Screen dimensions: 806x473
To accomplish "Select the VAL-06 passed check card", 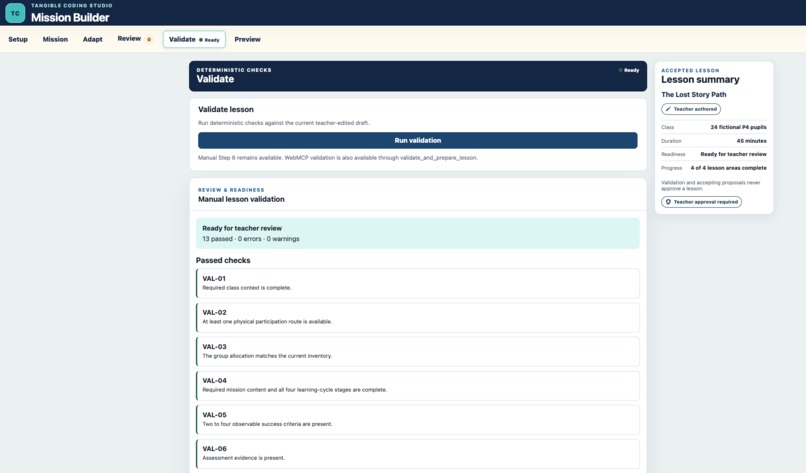I will click(x=417, y=453).
